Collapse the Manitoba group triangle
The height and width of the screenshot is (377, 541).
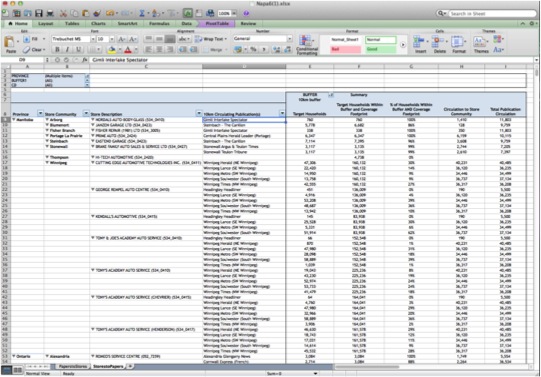tap(14, 120)
